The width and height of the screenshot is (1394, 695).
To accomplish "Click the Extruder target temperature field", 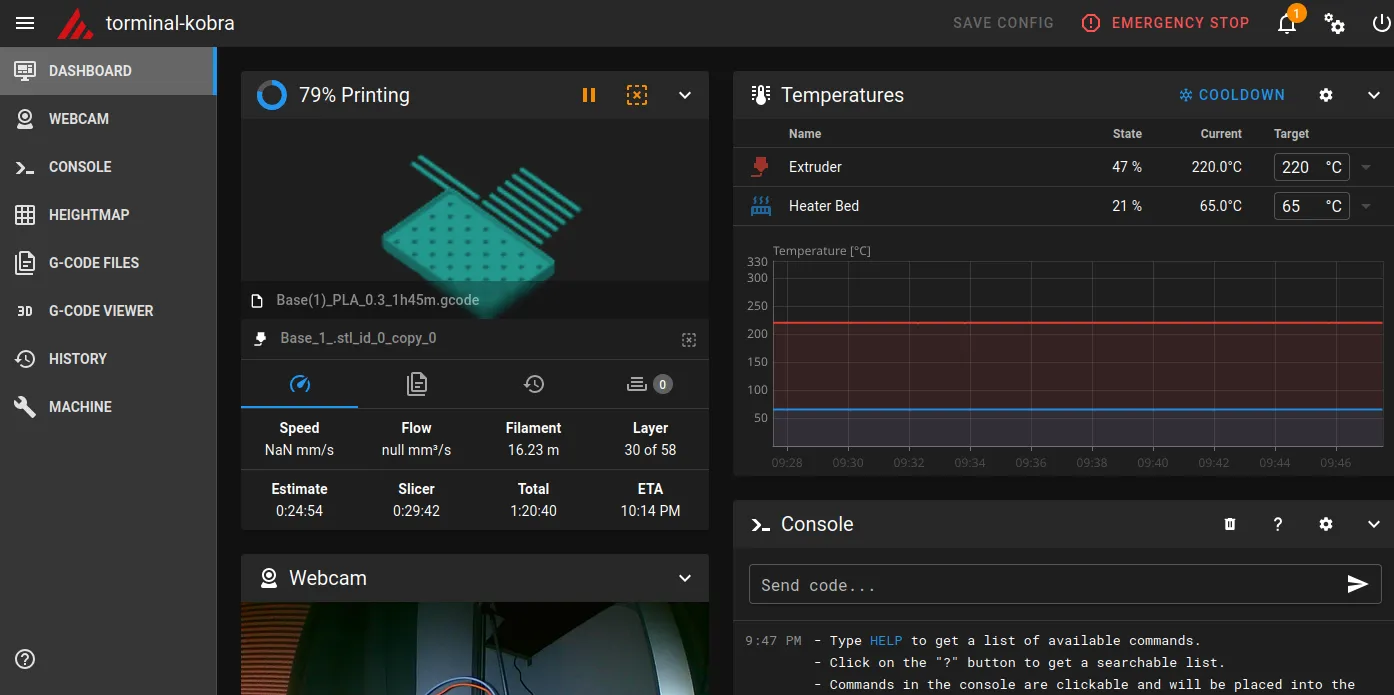I will (x=1311, y=167).
